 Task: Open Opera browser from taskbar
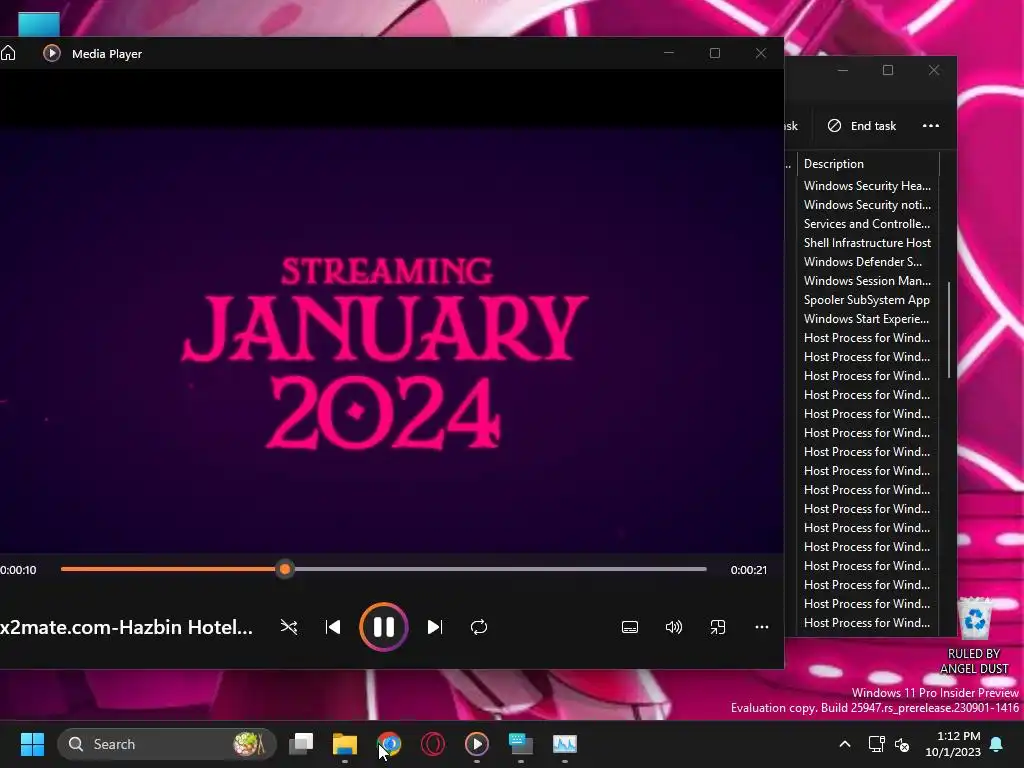tap(433, 744)
